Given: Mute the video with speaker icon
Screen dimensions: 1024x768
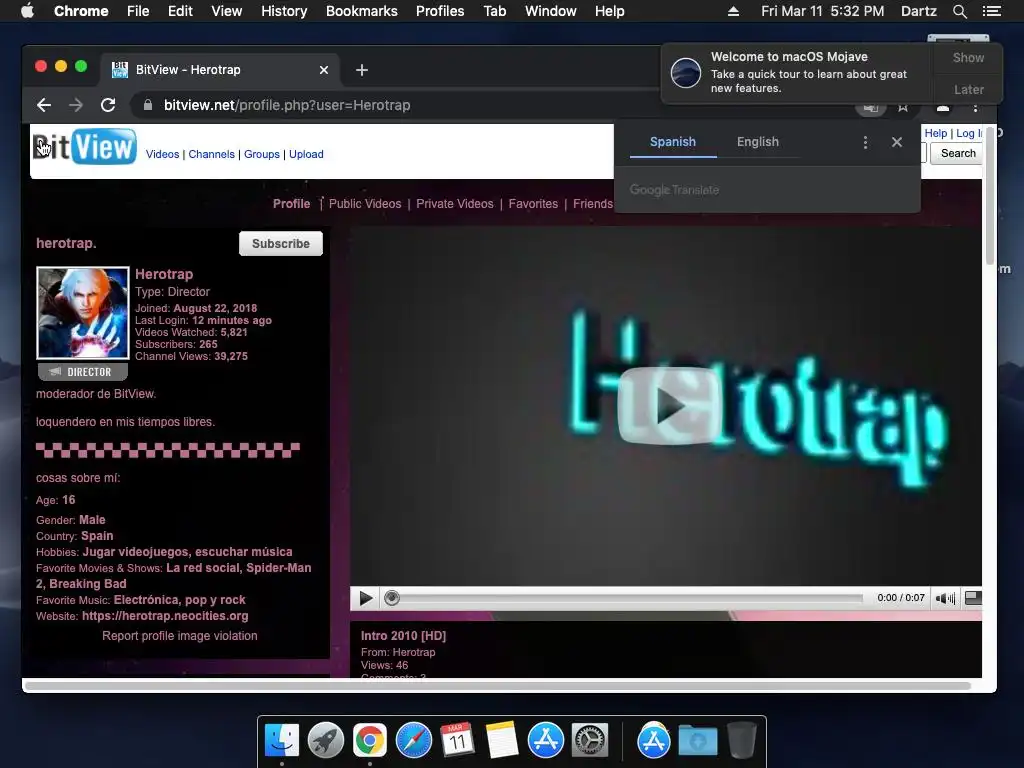Looking at the screenshot, I should (944, 598).
